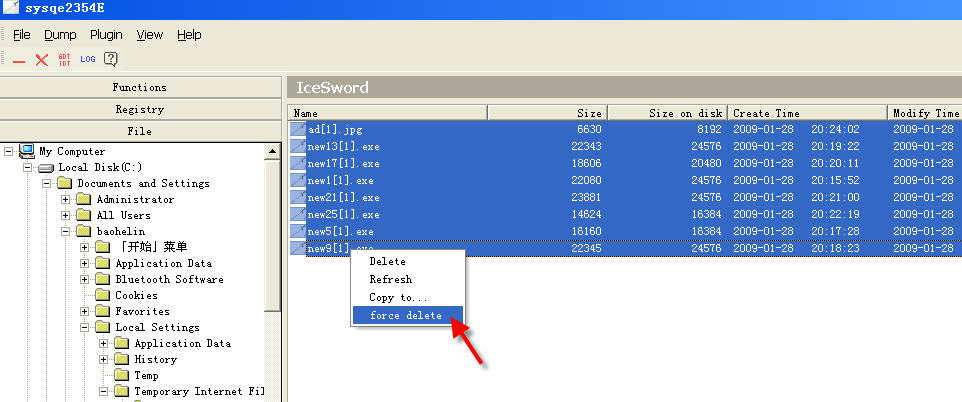962x402 pixels.
Task: Click the Bluetooth Software folder icon
Action: pos(103,279)
